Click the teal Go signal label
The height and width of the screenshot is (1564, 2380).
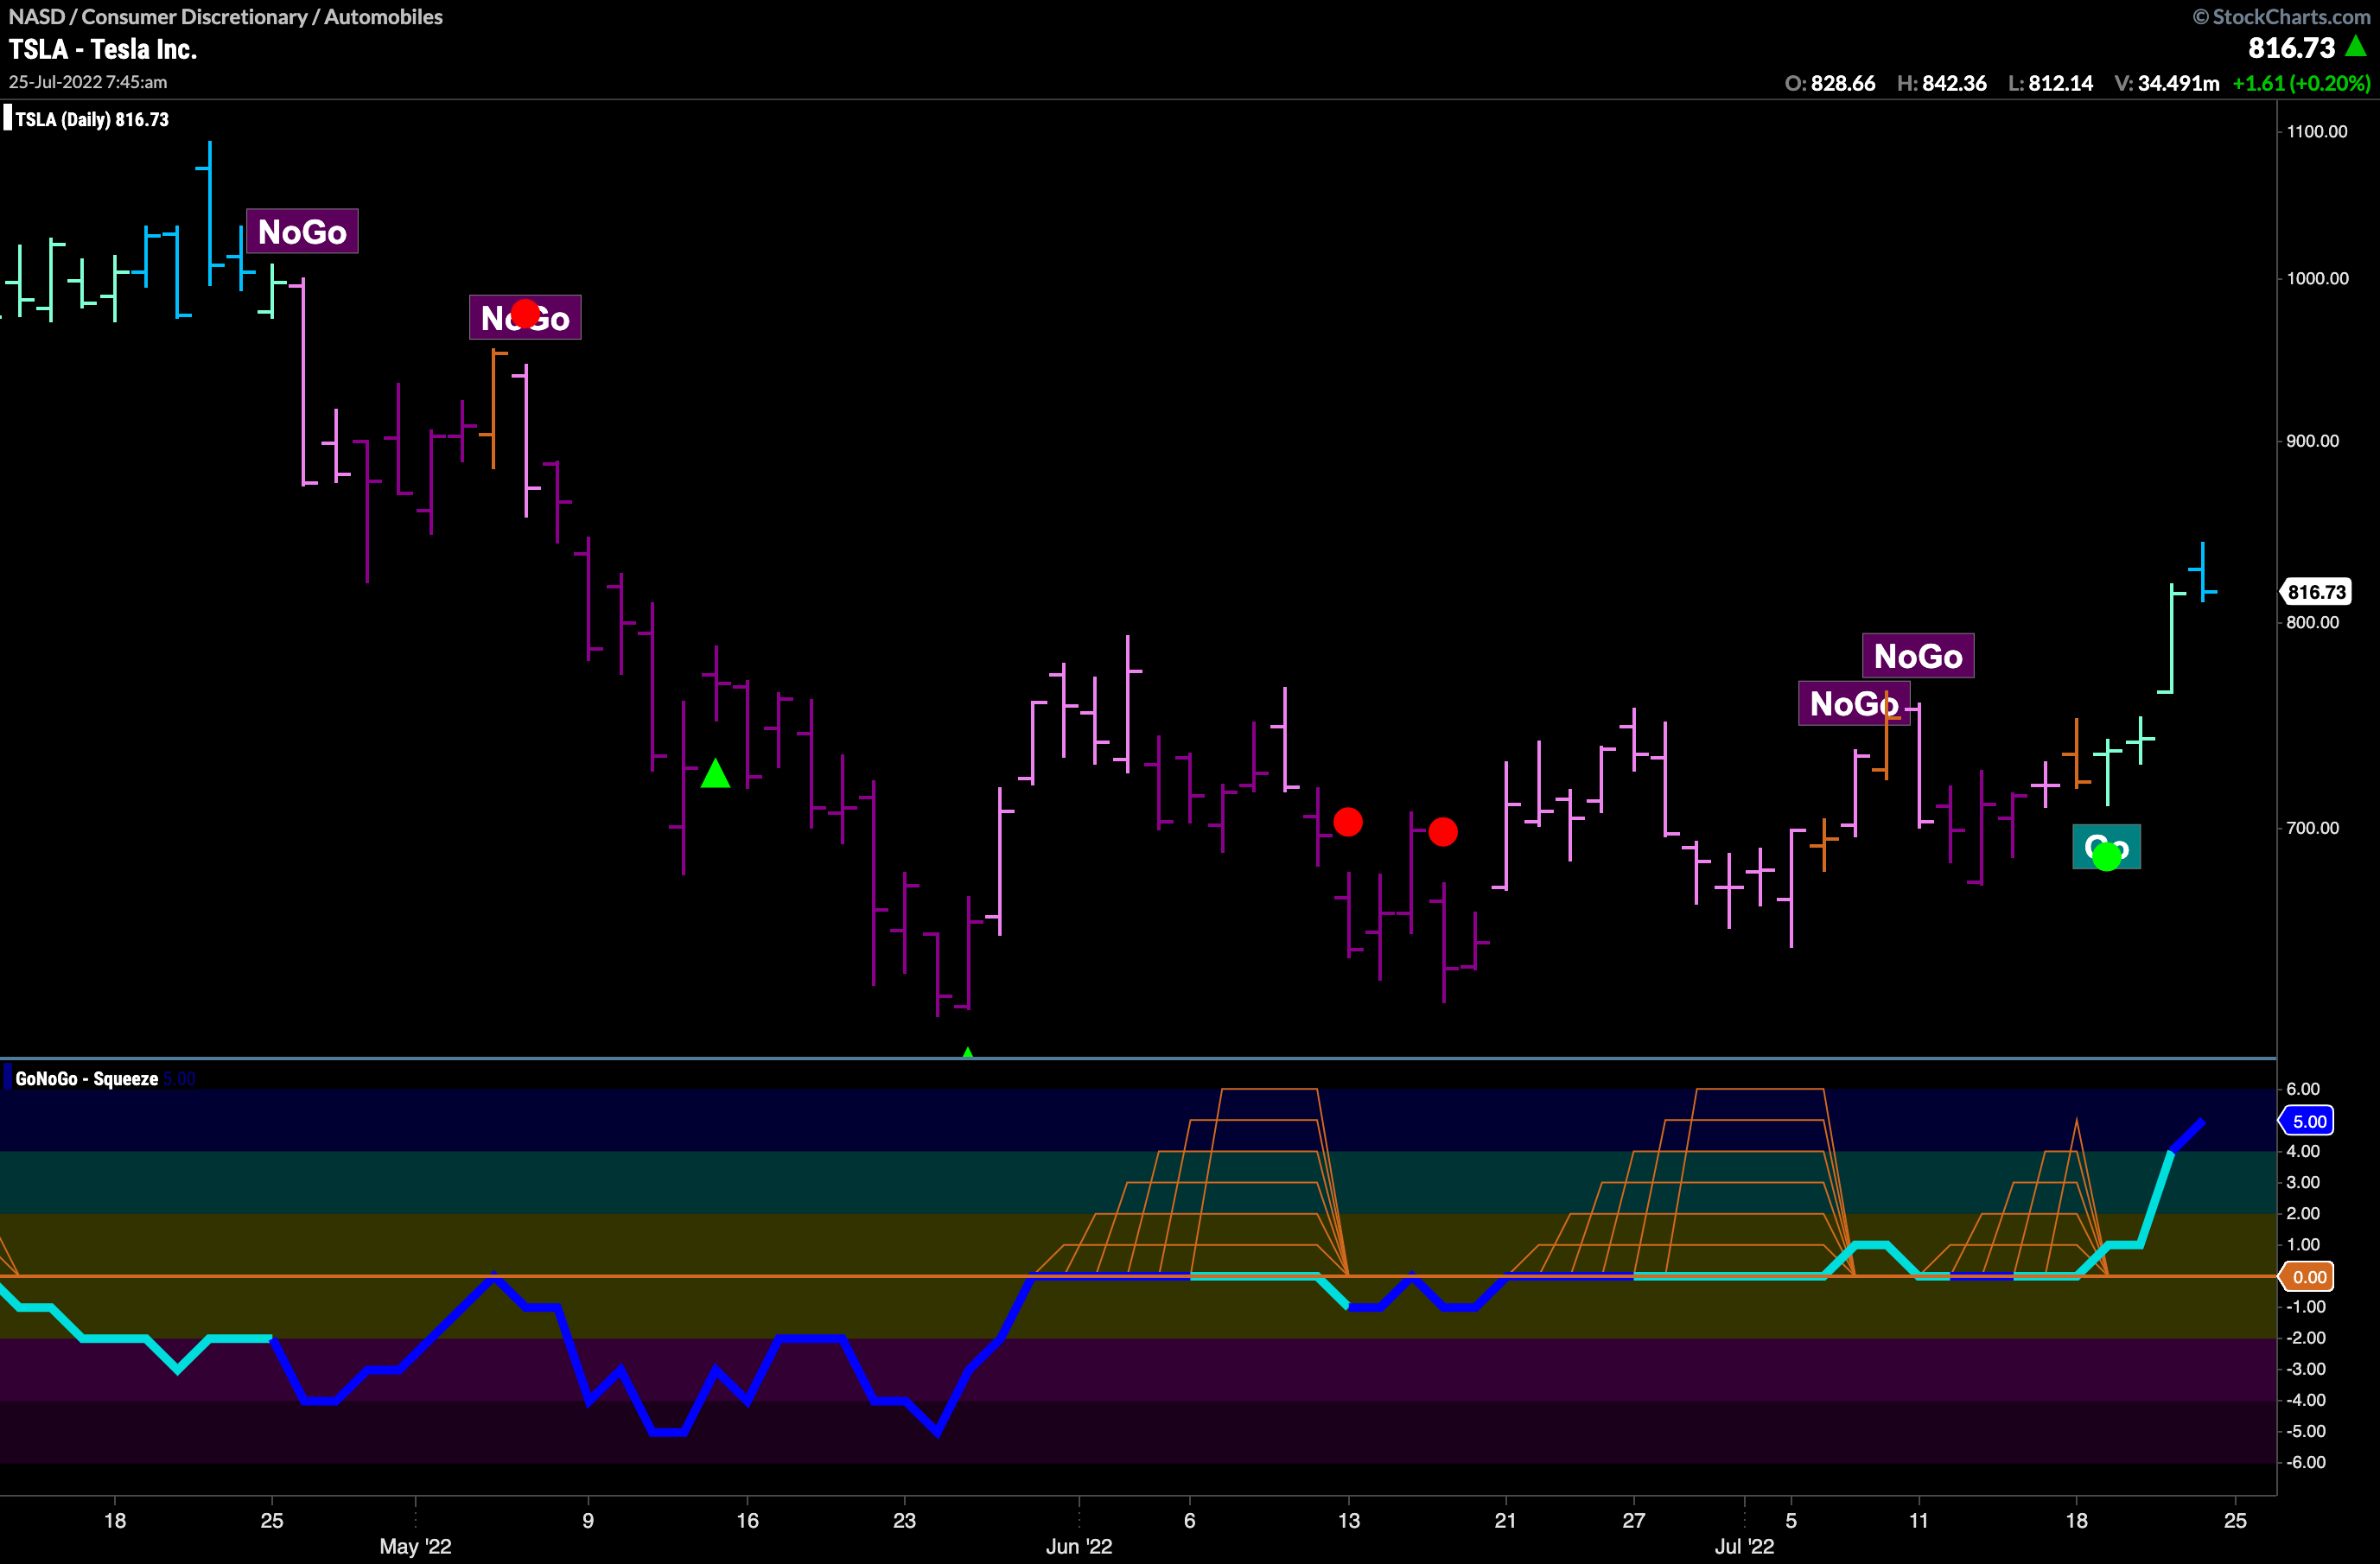(2107, 847)
